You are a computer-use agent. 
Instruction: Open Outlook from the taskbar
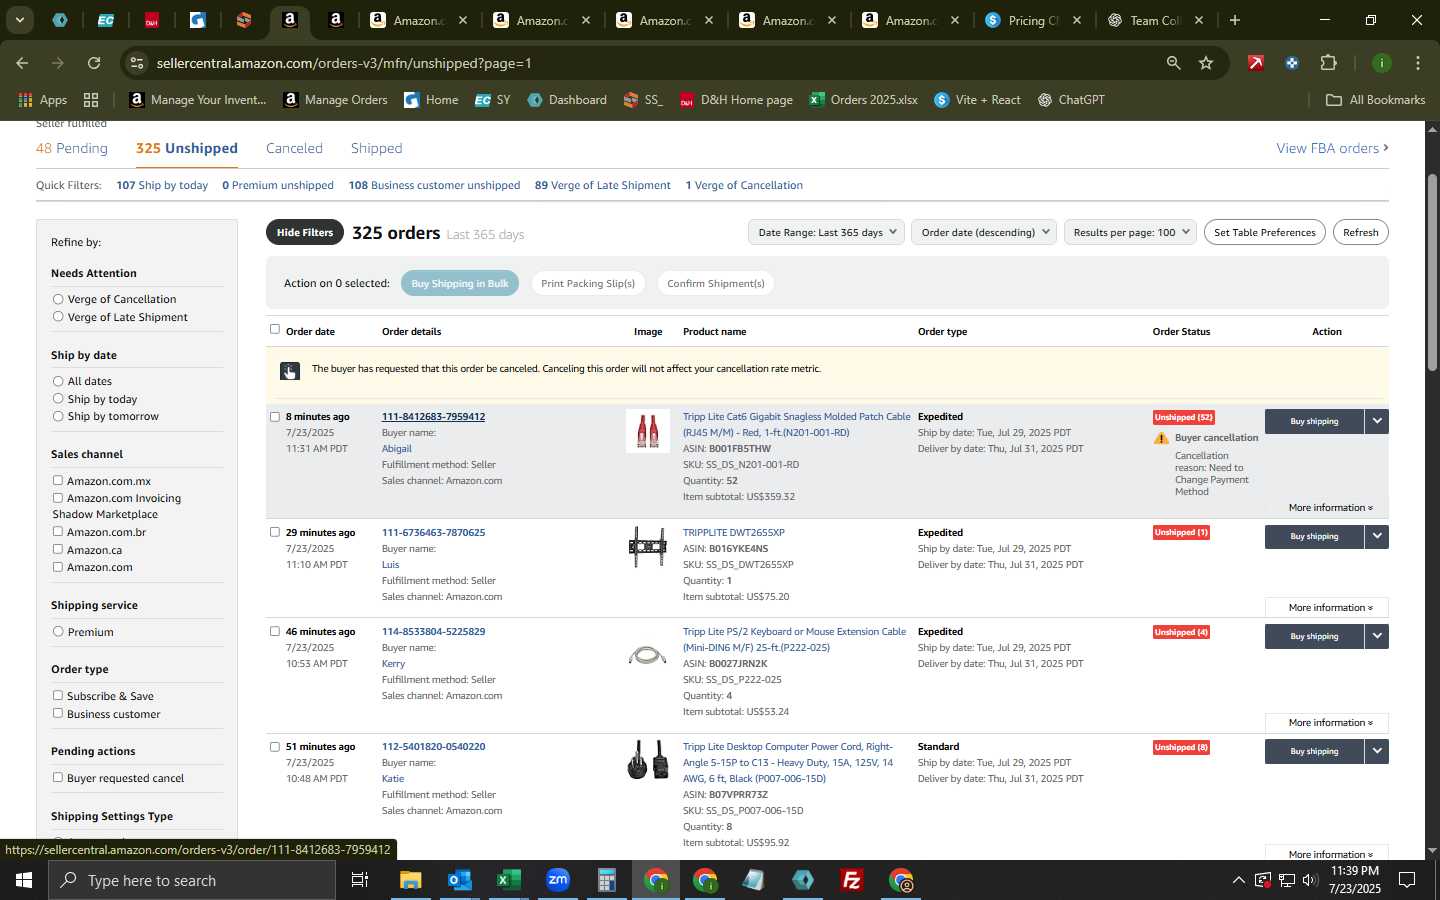pyautogui.click(x=459, y=880)
